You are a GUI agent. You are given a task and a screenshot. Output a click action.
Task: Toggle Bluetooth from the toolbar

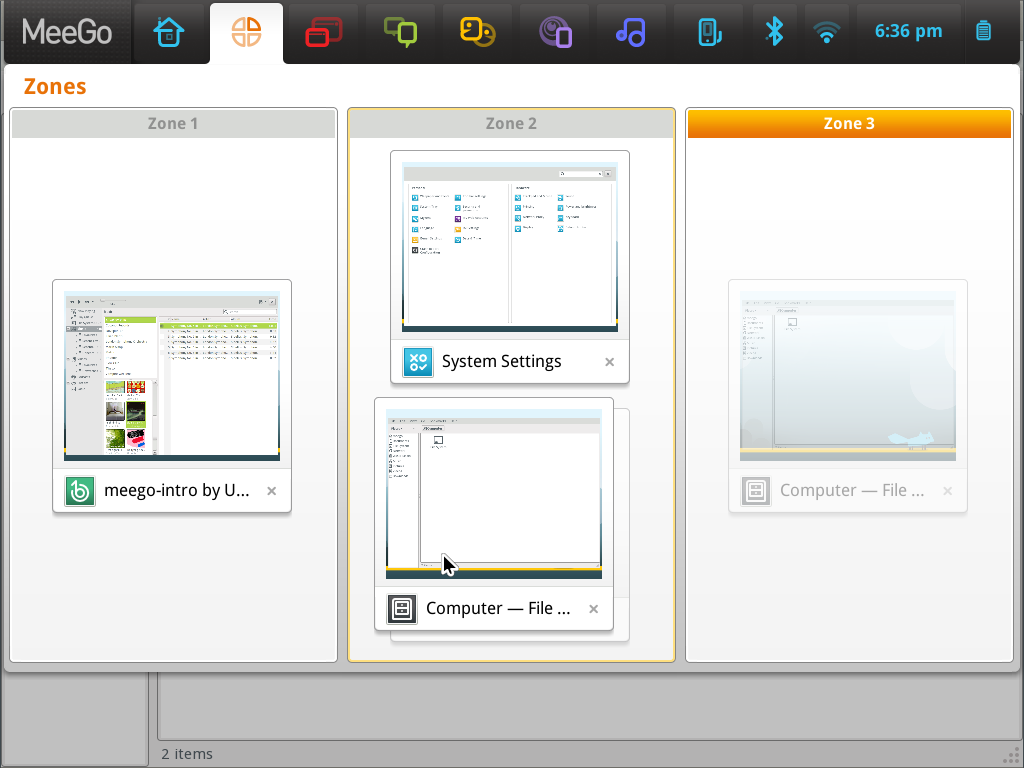(775, 31)
